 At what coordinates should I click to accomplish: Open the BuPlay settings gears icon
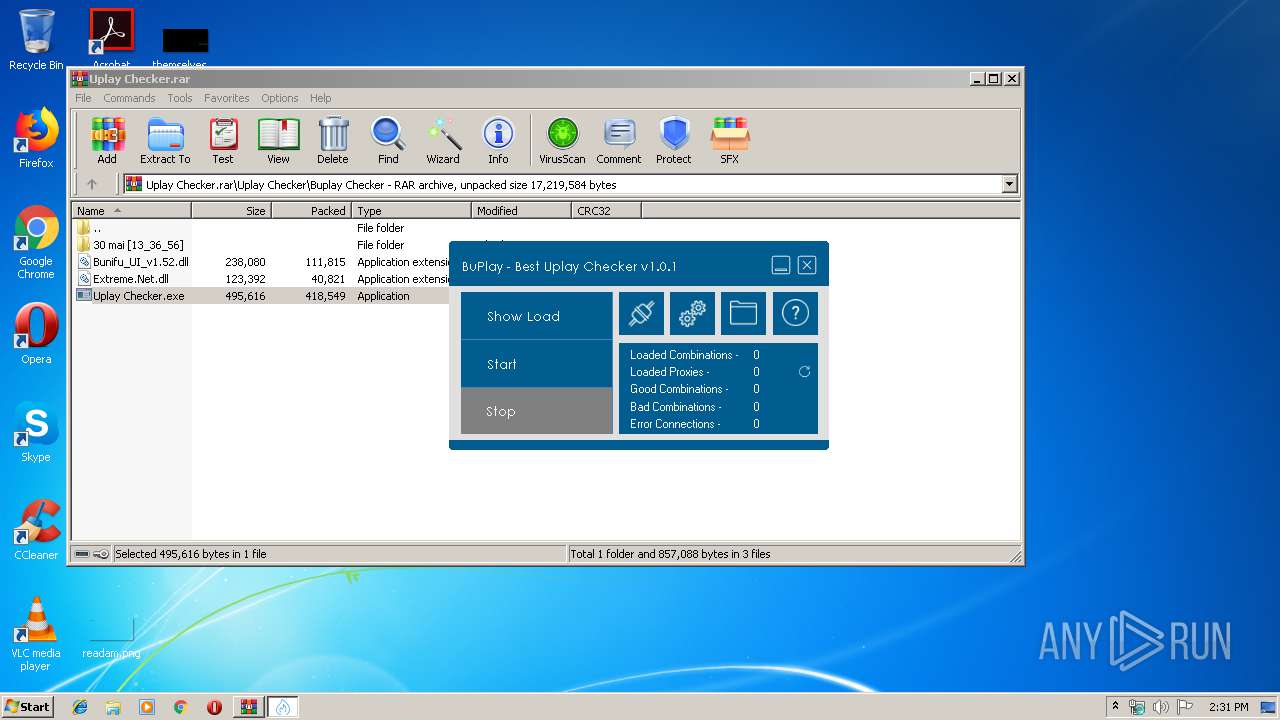(692, 314)
